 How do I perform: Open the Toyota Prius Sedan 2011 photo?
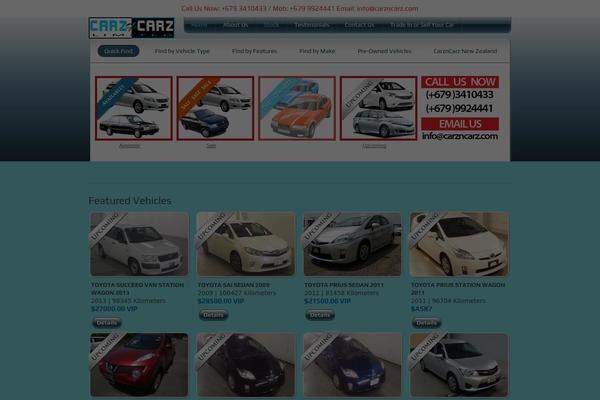pyautogui.click(x=352, y=244)
